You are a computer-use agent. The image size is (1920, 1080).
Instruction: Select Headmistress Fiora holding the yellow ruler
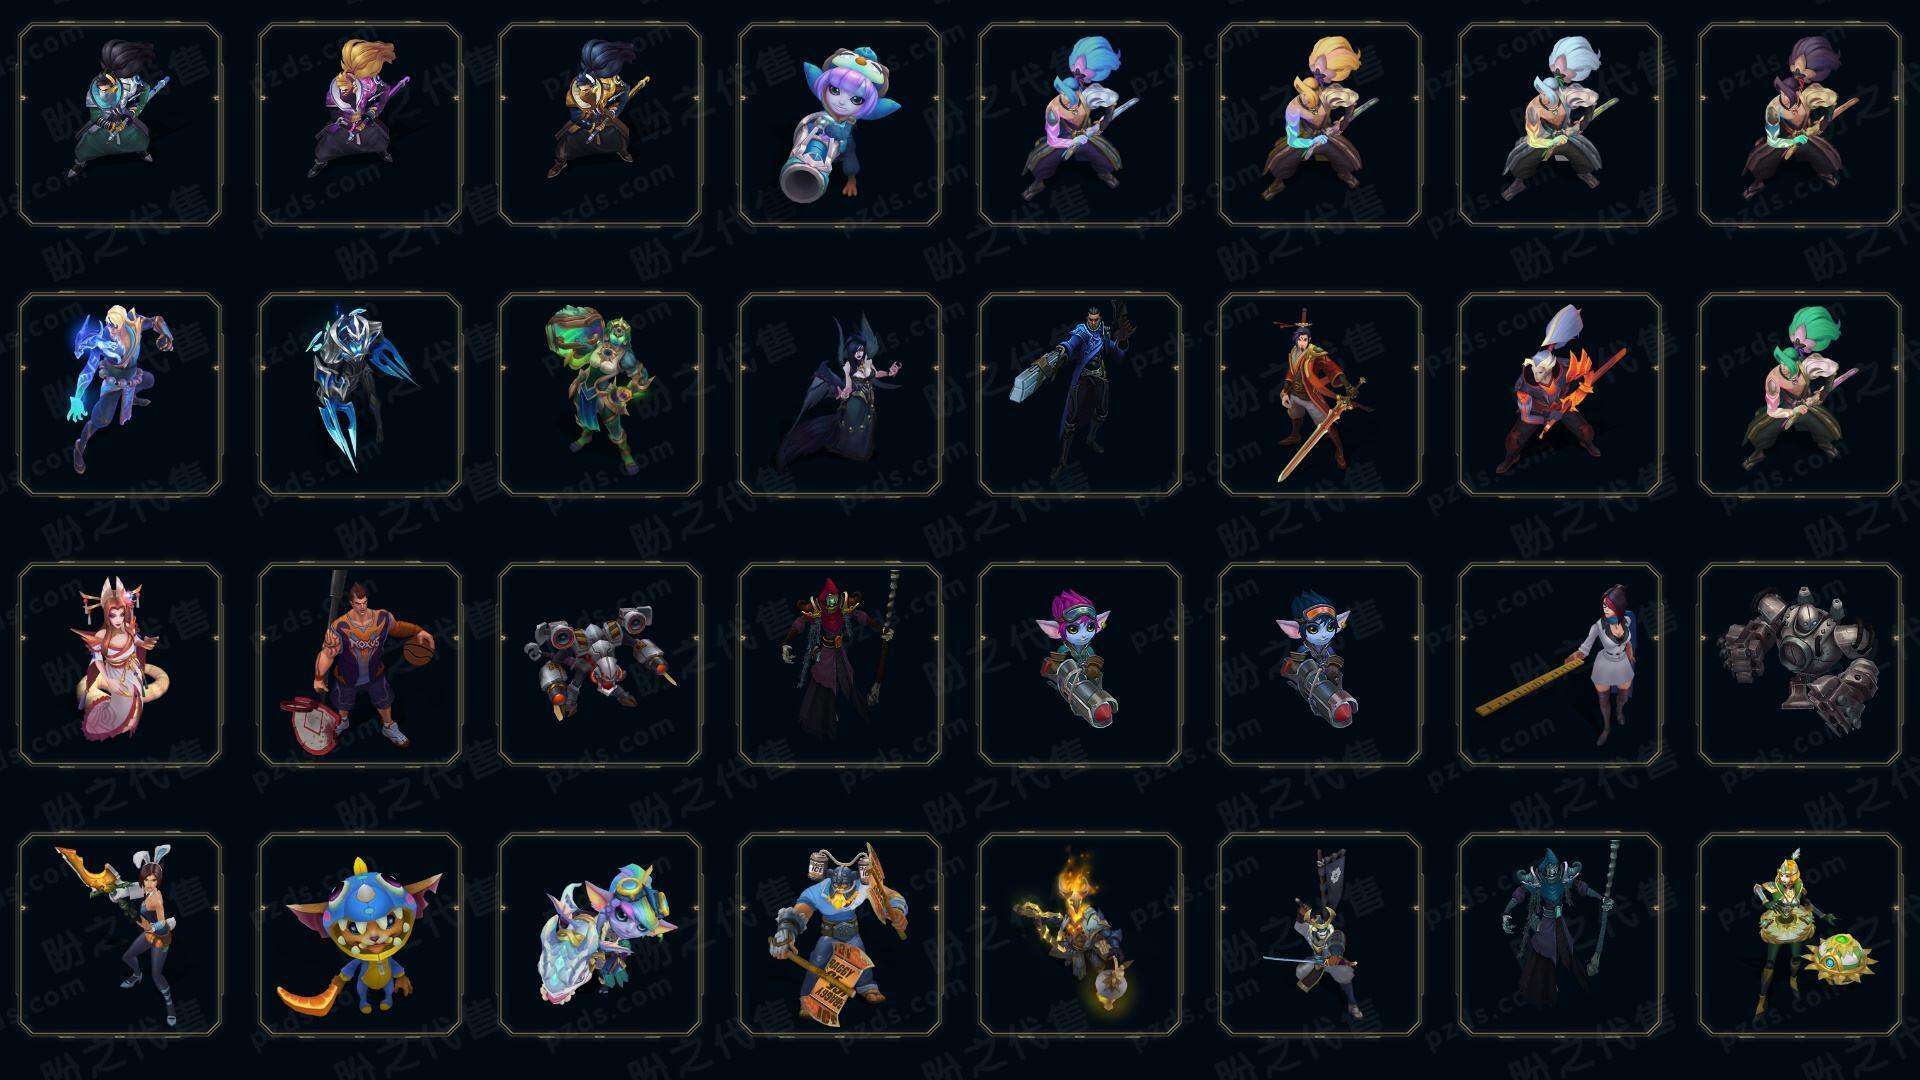[x=1560, y=665]
